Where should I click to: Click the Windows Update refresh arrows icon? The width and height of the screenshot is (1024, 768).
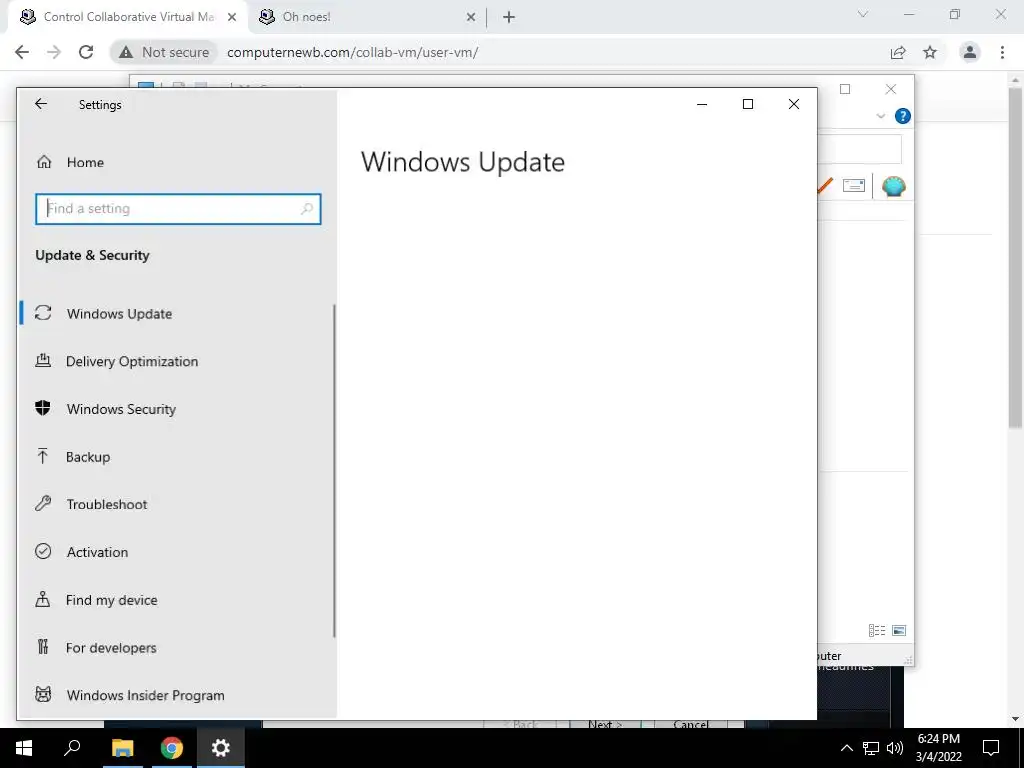43,313
